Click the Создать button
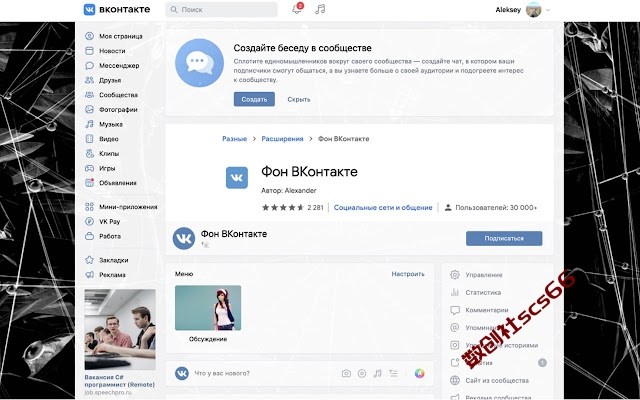This screenshot has height=400, width=640. [254, 99]
